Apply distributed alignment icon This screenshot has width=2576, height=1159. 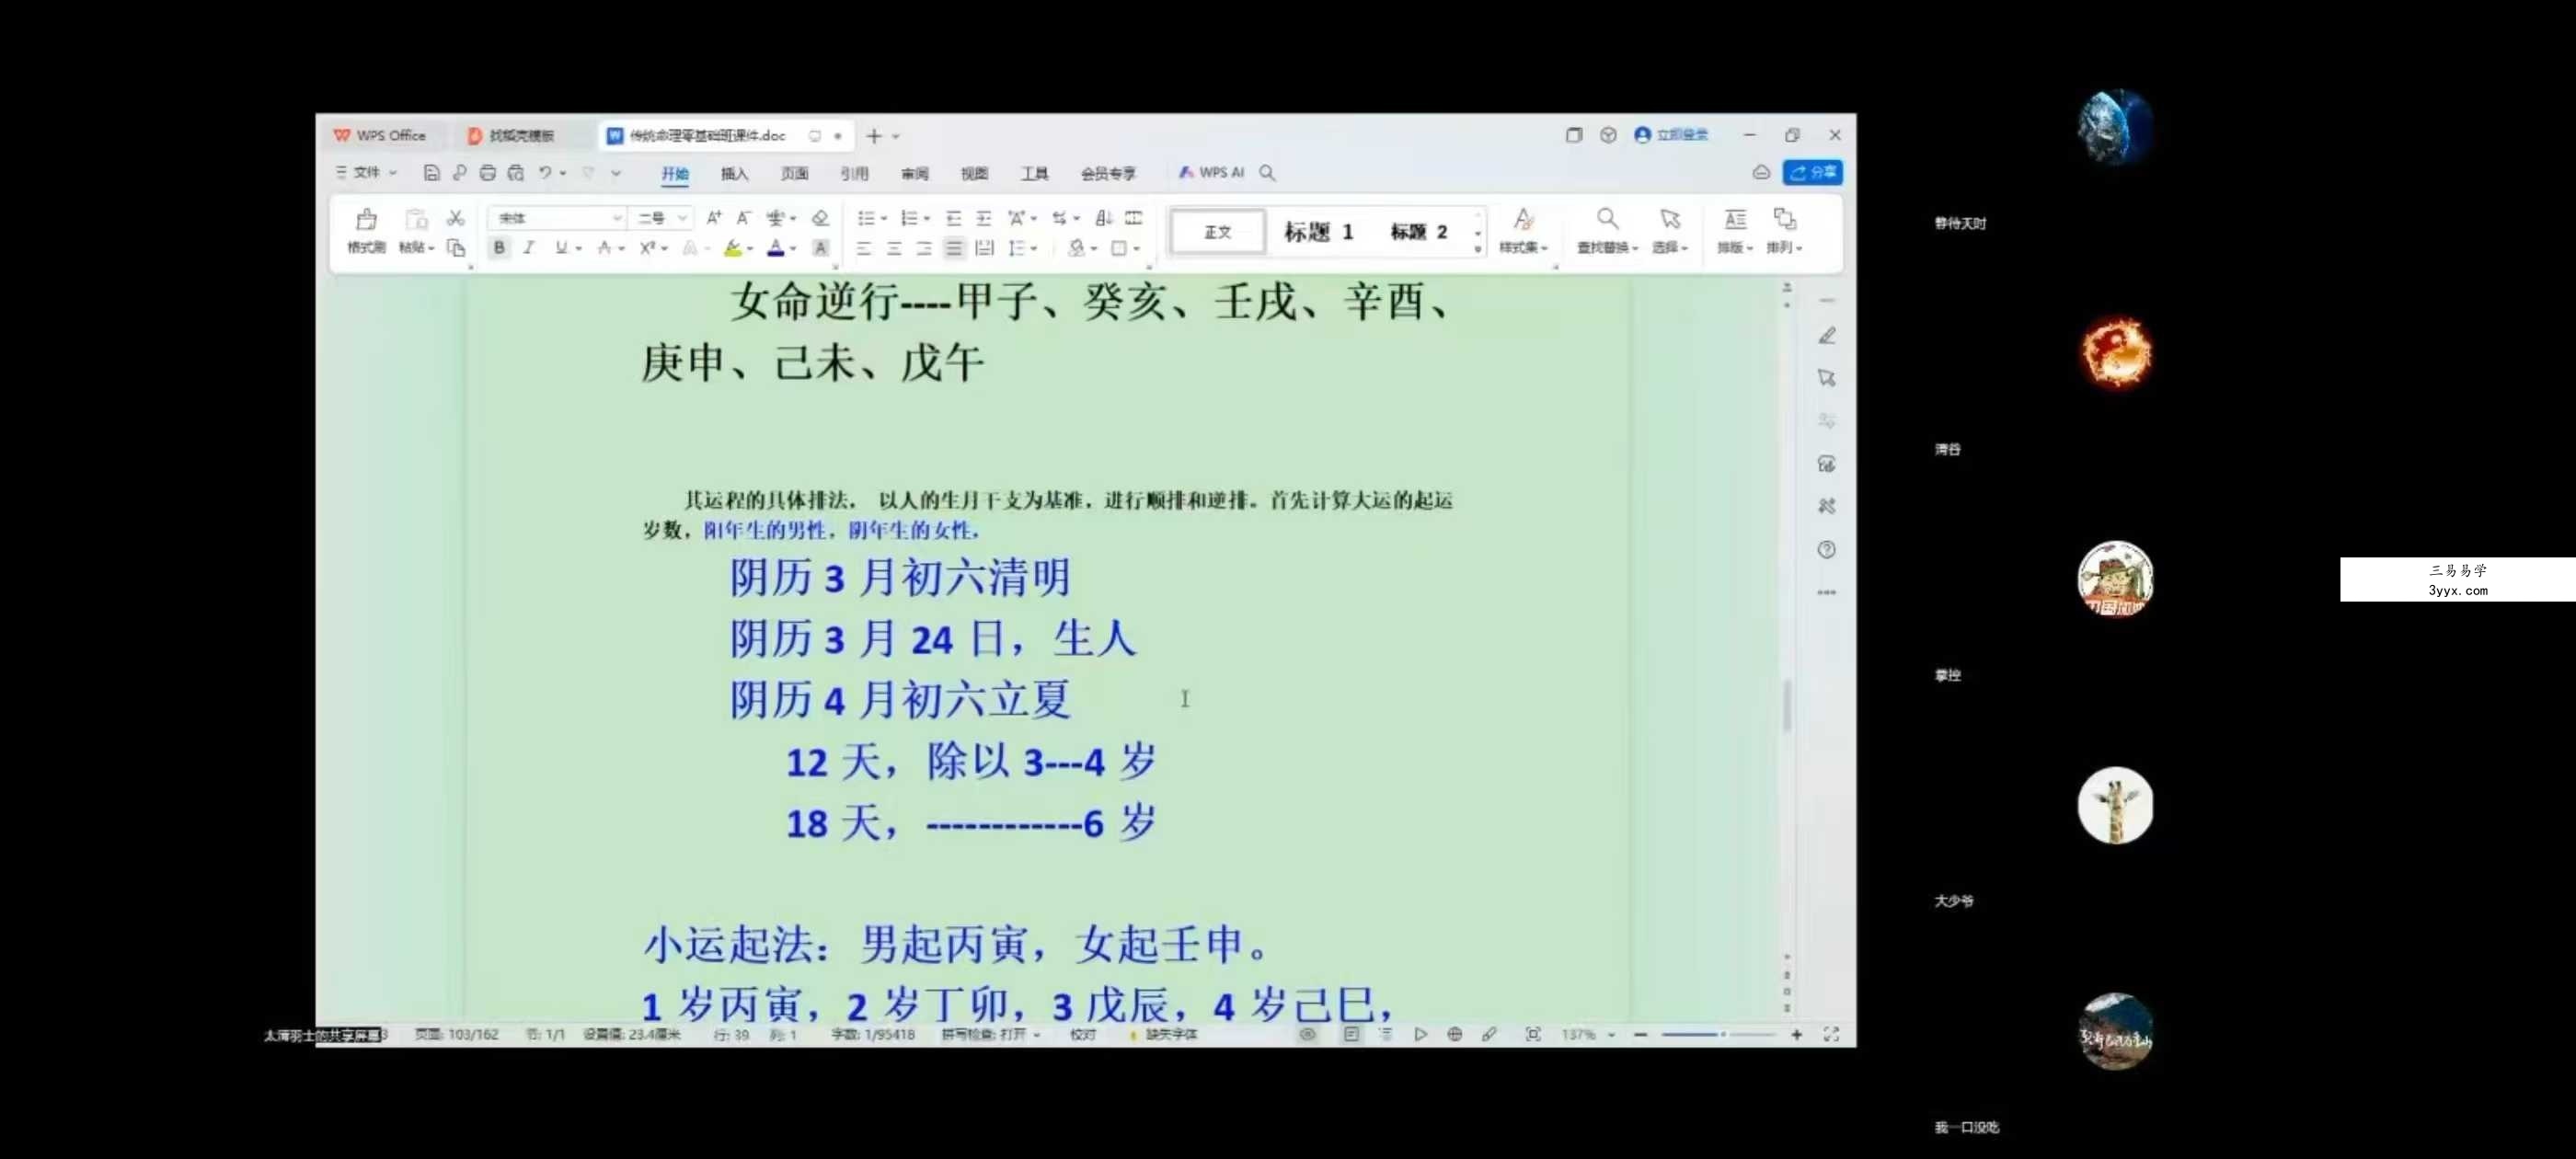(984, 248)
